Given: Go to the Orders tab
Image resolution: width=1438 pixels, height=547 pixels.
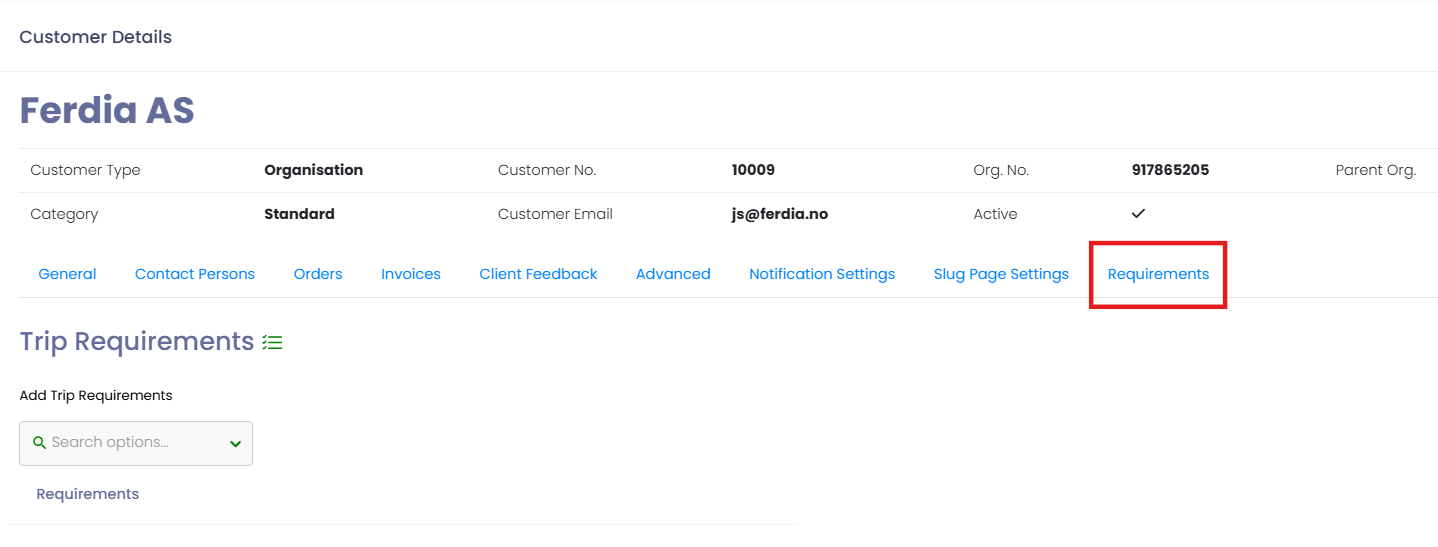Looking at the screenshot, I should click(318, 274).
